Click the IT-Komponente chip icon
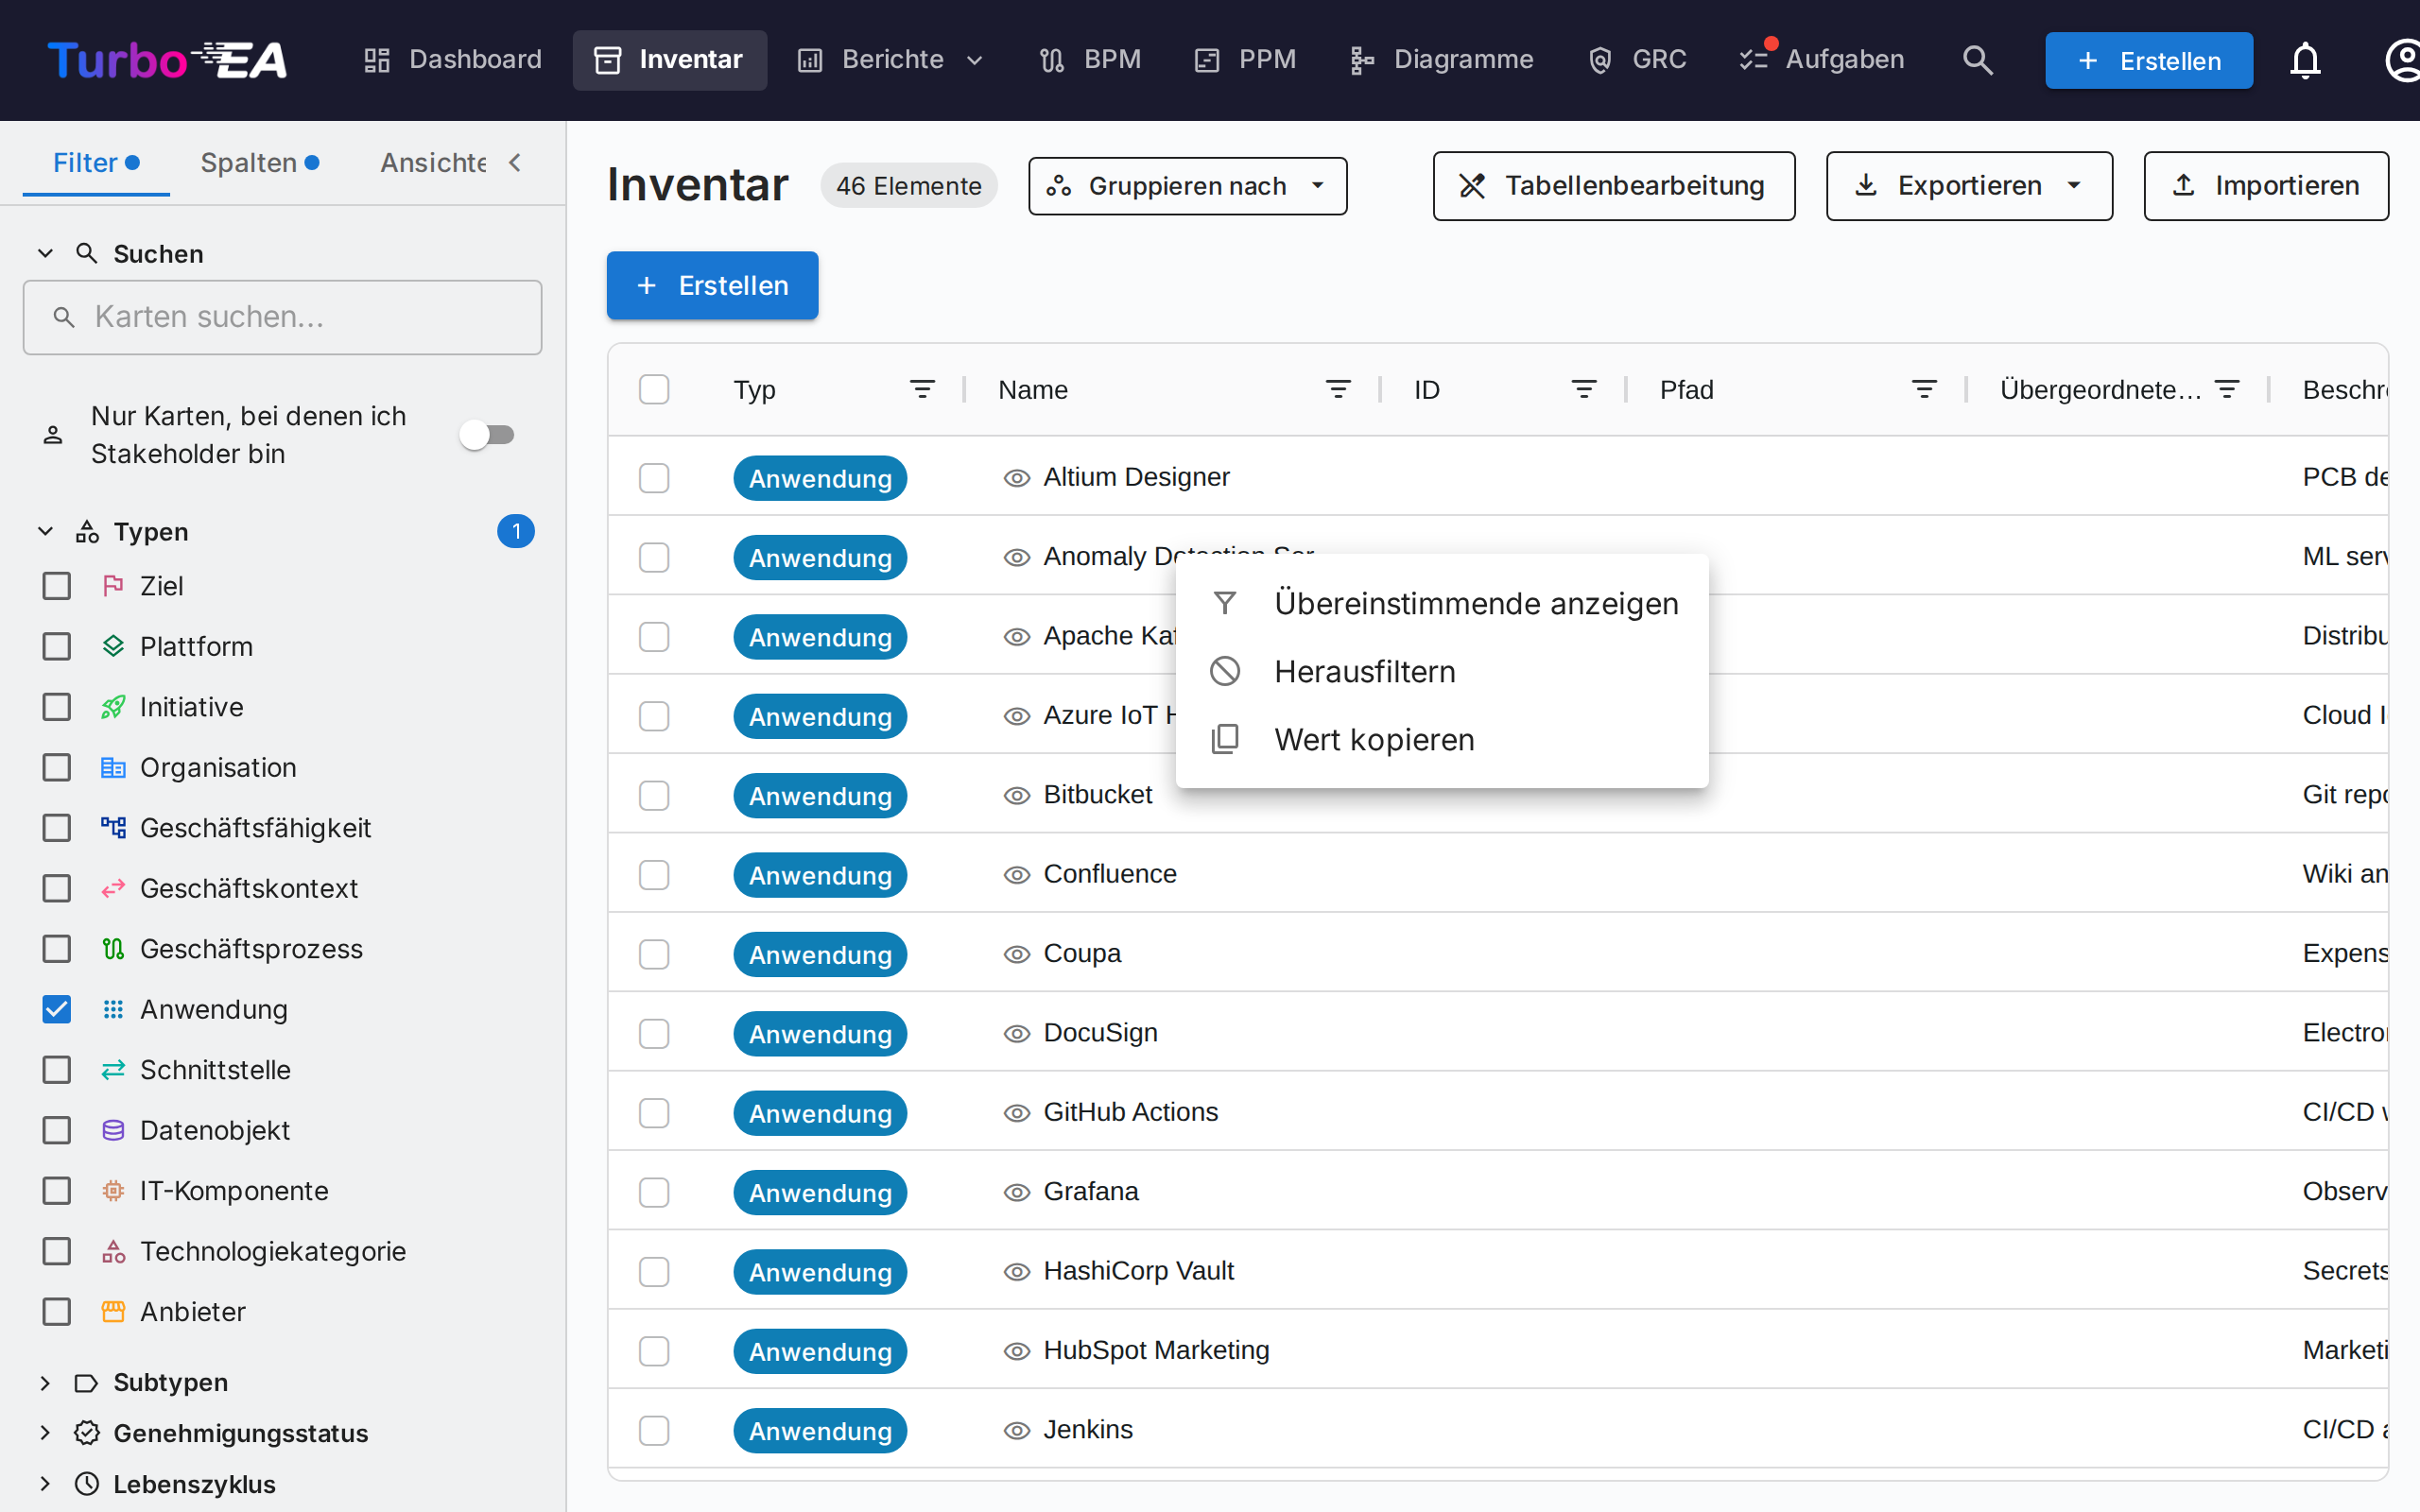This screenshot has width=2420, height=1512. tap(113, 1191)
